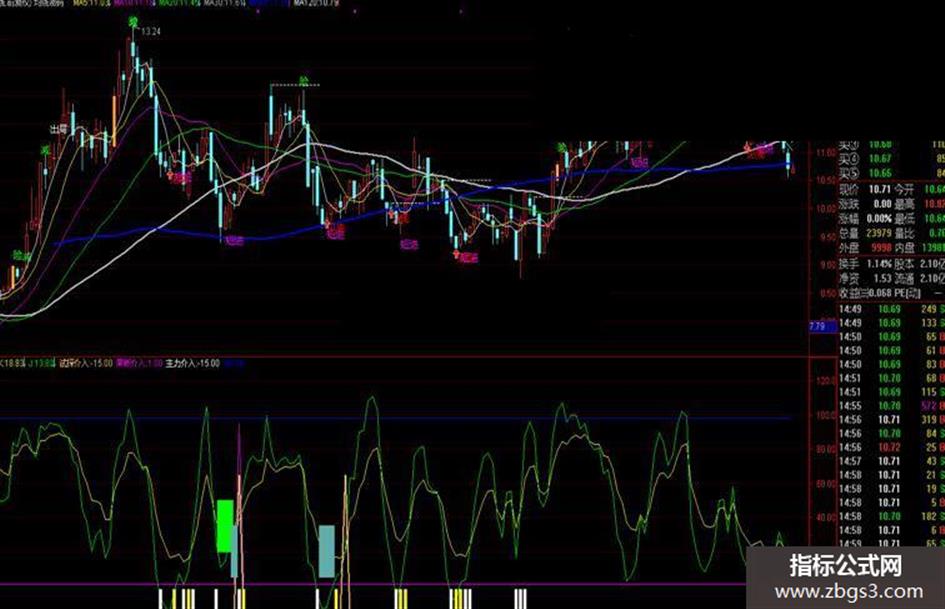Select the MA5 moving average readout

pos(92,3)
